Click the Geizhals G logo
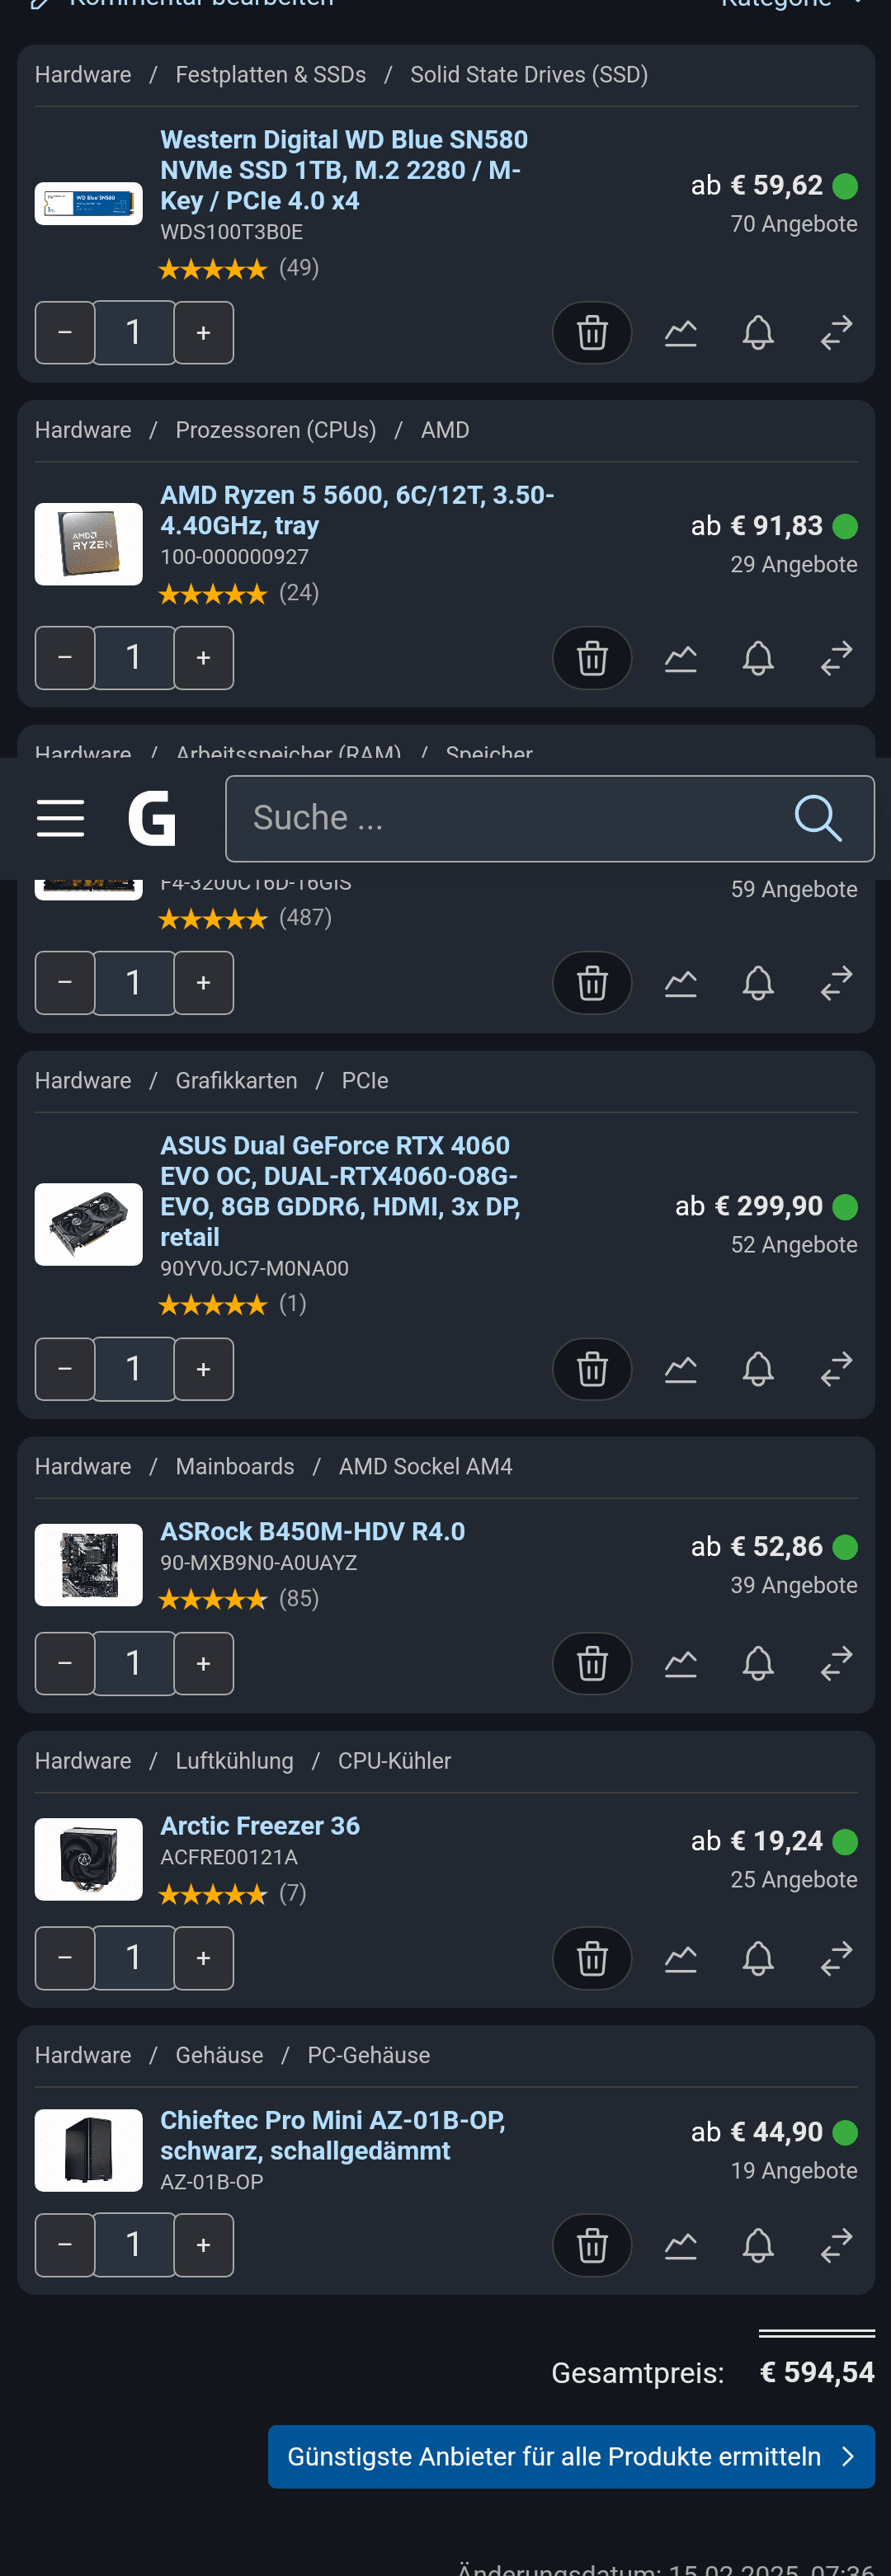The height and width of the screenshot is (2576, 891). click(152, 818)
